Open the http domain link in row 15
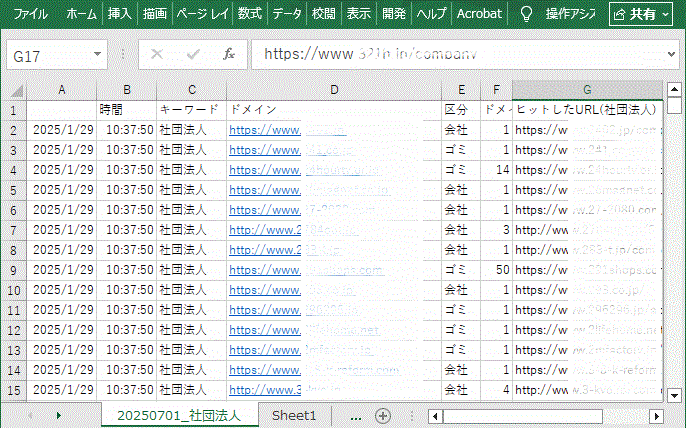The width and height of the screenshot is (686, 428). [284, 390]
